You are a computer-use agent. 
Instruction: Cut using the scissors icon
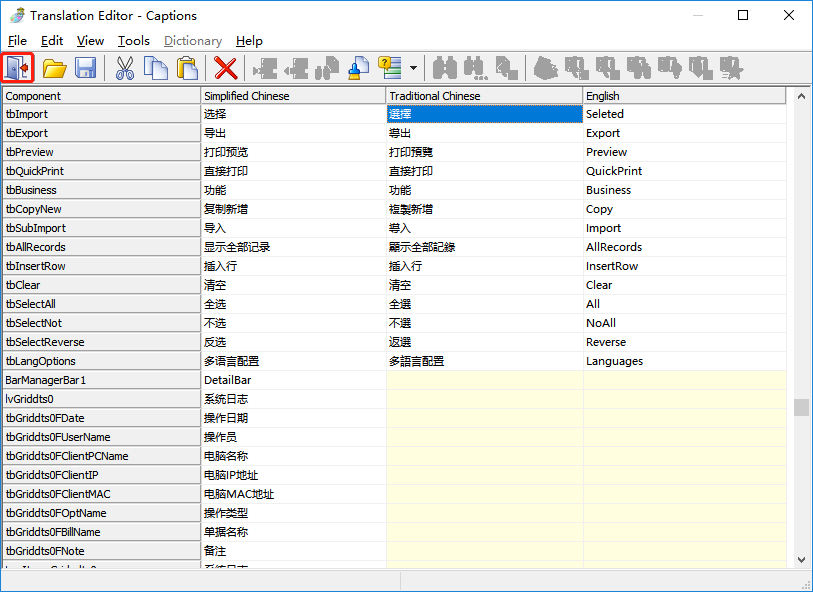(124, 68)
